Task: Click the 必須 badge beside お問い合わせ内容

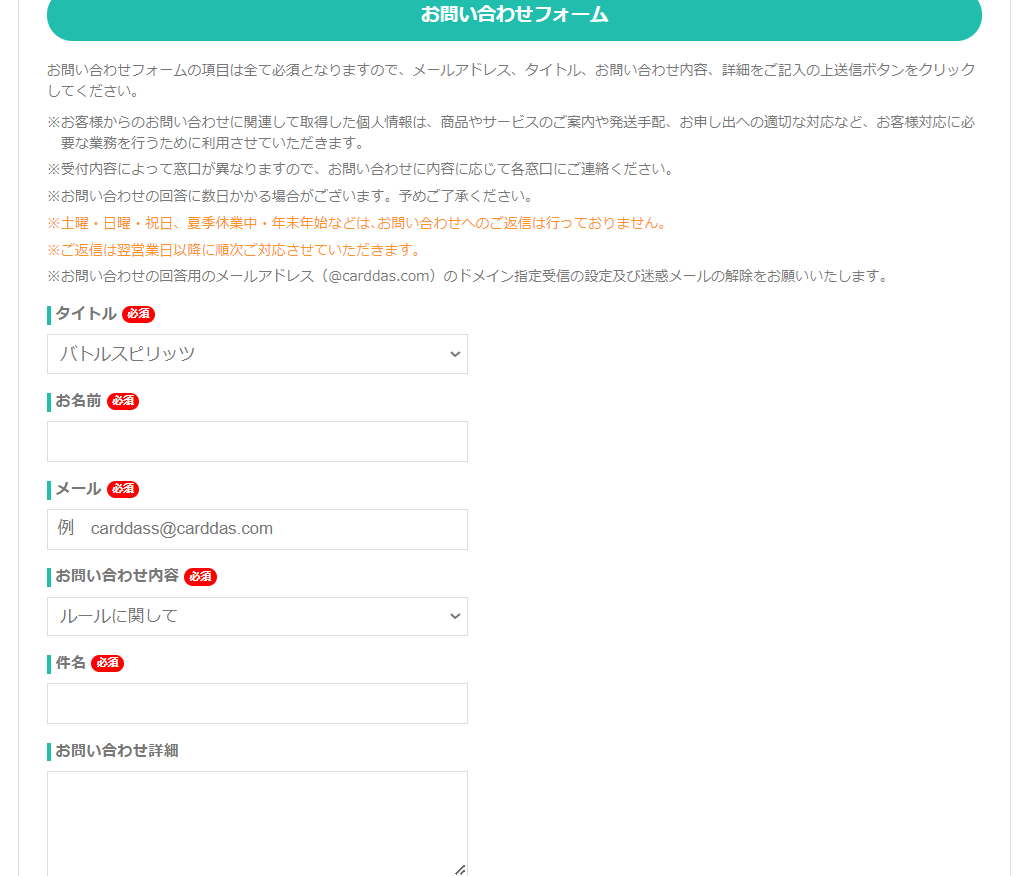Action: (x=201, y=577)
